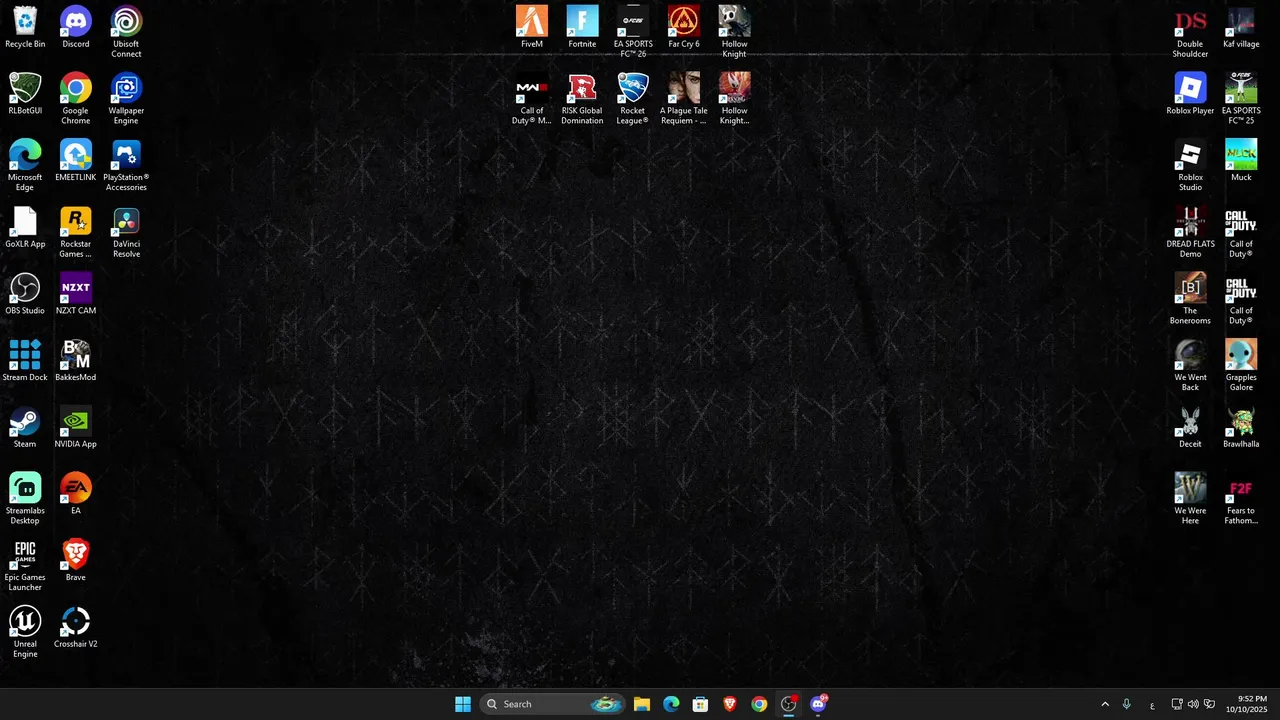Click the microphone tray icon
This screenshot has height=720, width=1280.
1127,704
